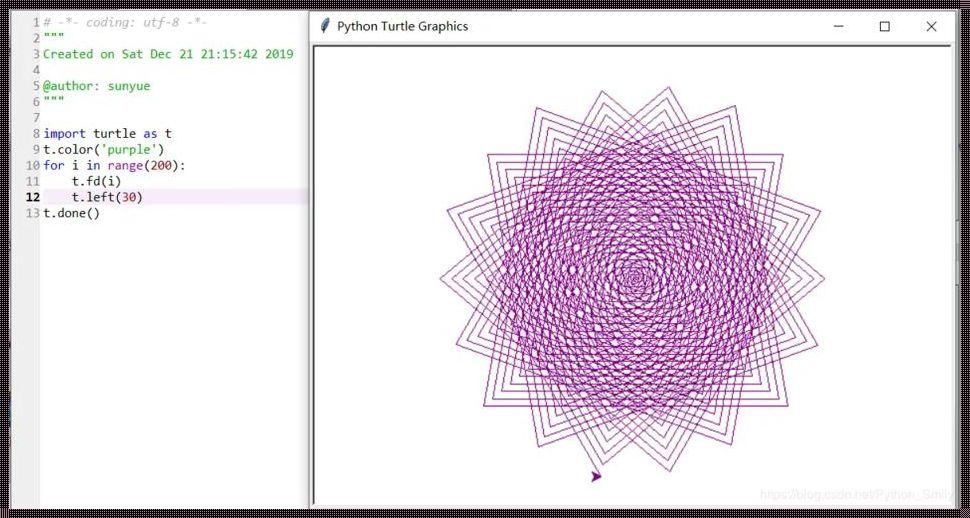Click line number 8 in the gutter

36,133
